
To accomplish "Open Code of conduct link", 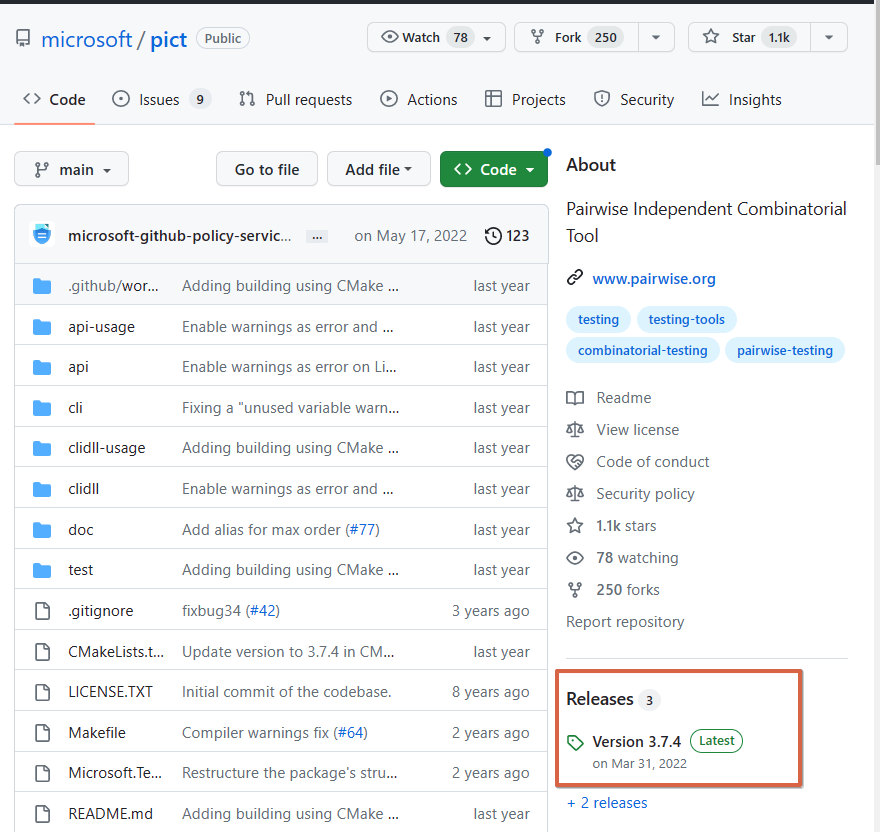I will (x=638, y=462).
